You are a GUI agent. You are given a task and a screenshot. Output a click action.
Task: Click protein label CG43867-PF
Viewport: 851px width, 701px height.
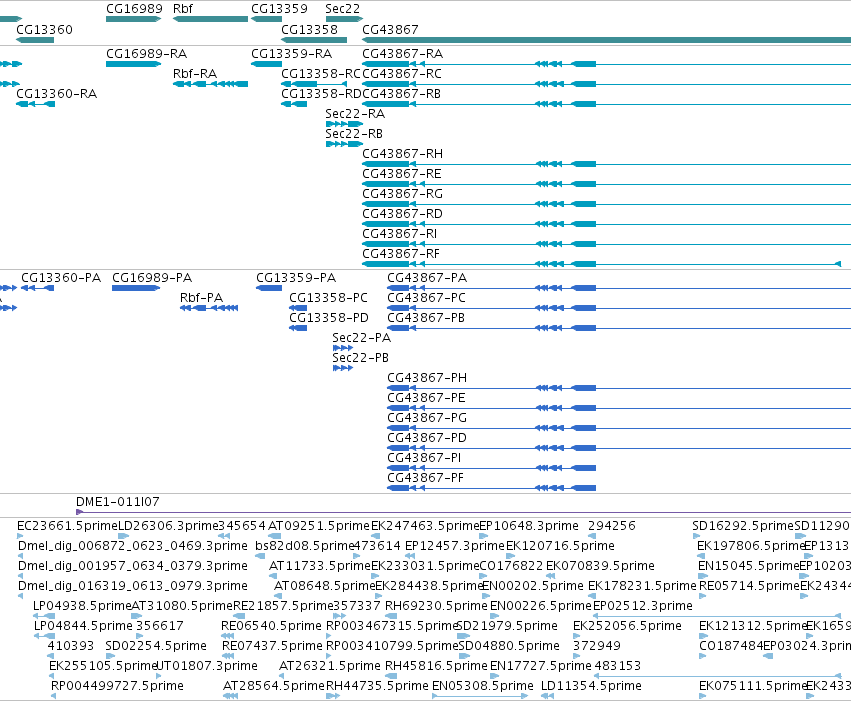pyautogui.click(x=426, y=479)
